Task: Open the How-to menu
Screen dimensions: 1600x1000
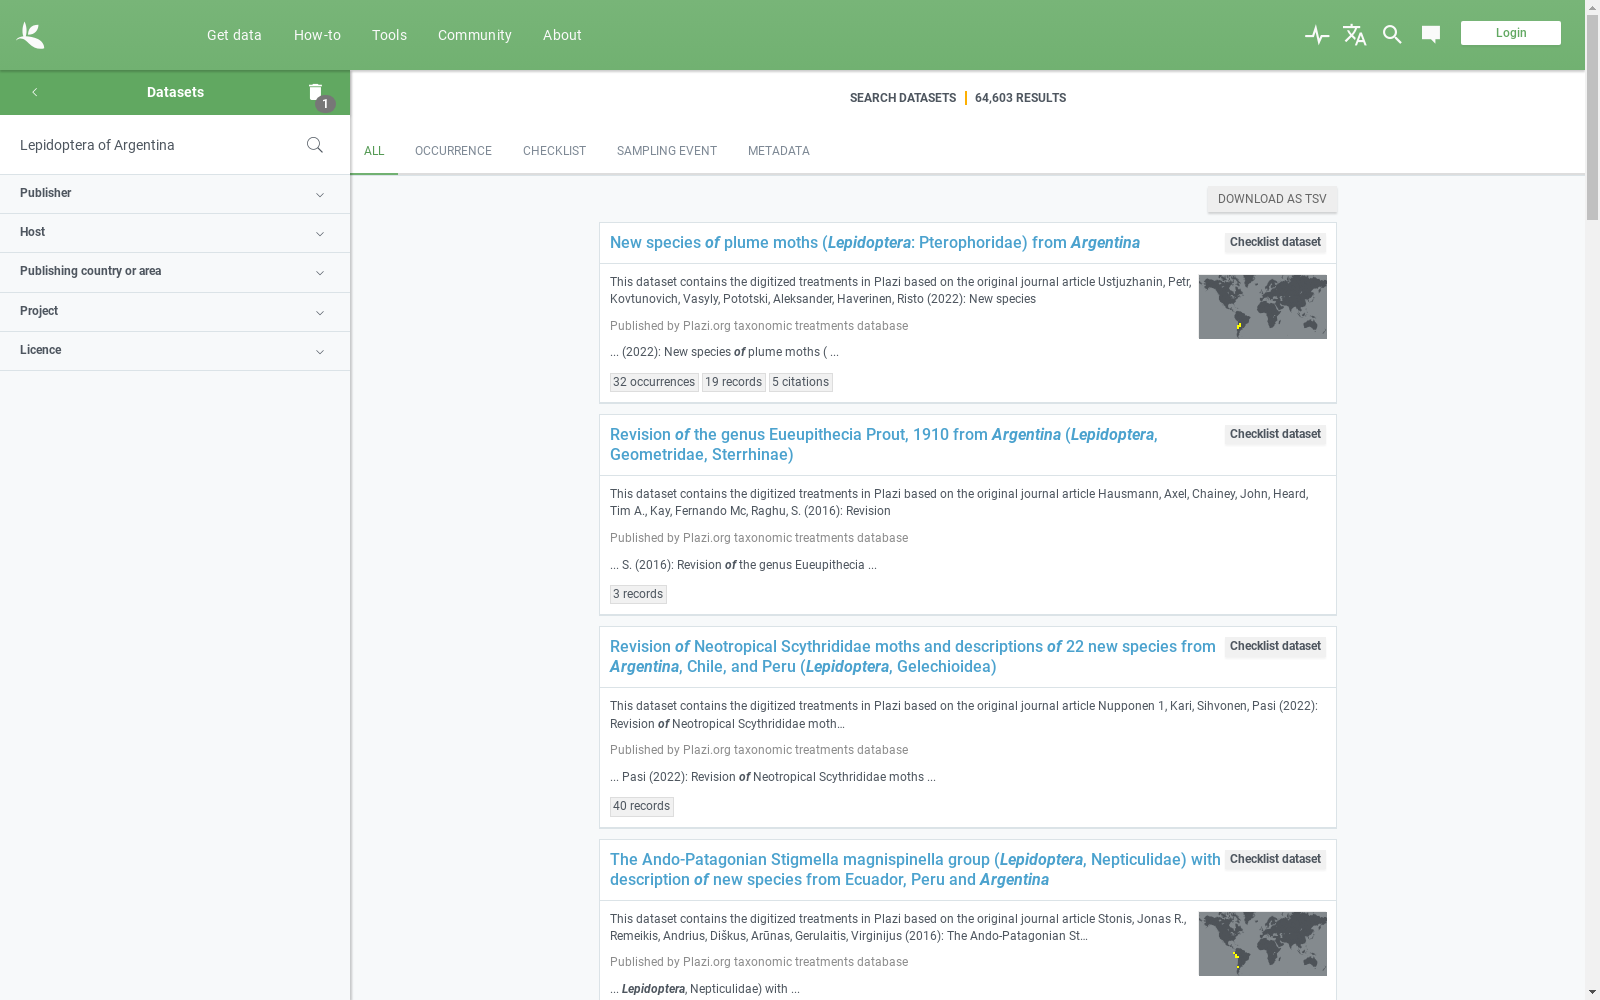Action: pyautogui.click(x=317, y=35)
